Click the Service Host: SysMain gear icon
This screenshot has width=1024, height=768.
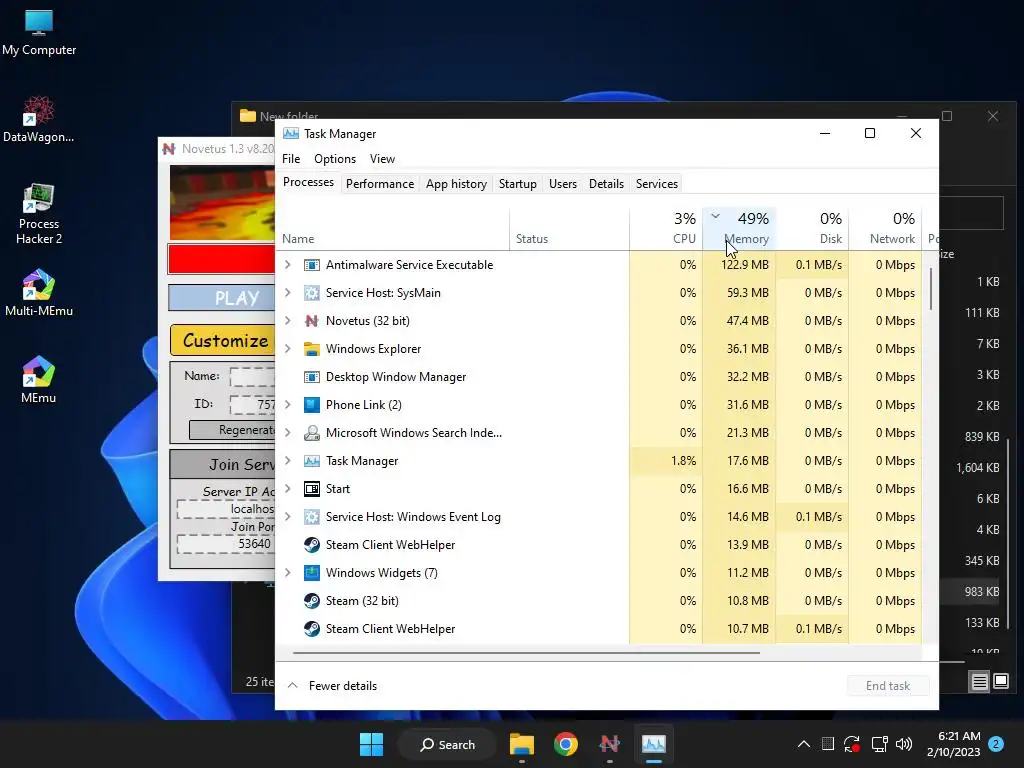pyautogui.click(x=312, y=293)
